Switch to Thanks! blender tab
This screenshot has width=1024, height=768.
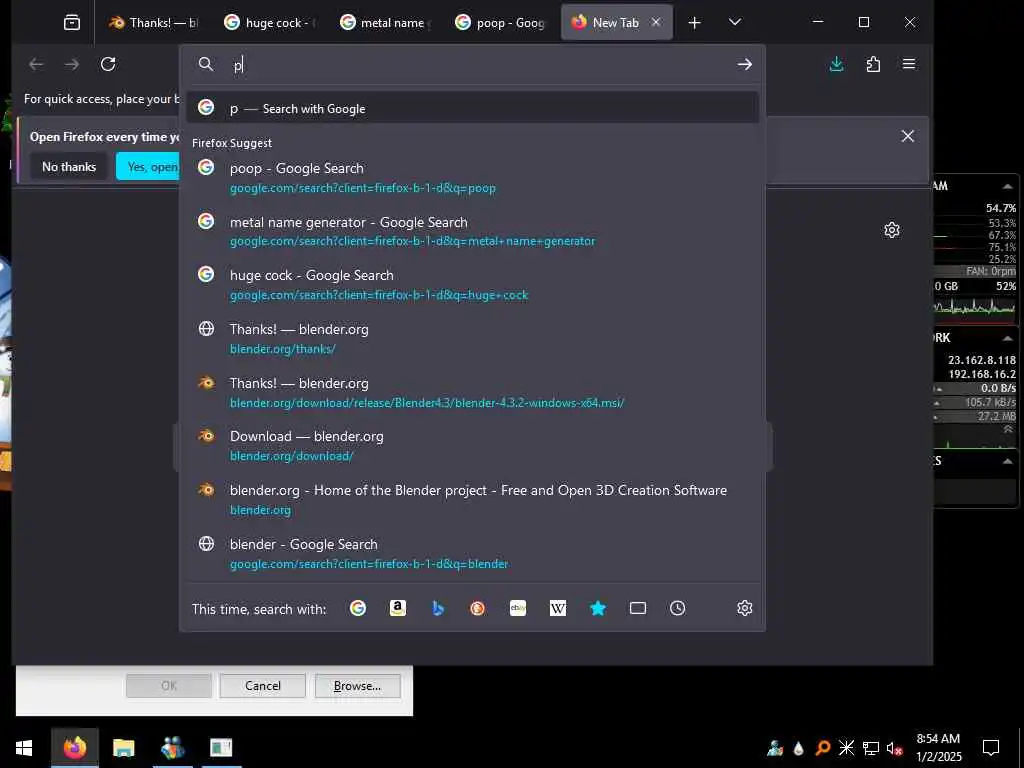153,23
